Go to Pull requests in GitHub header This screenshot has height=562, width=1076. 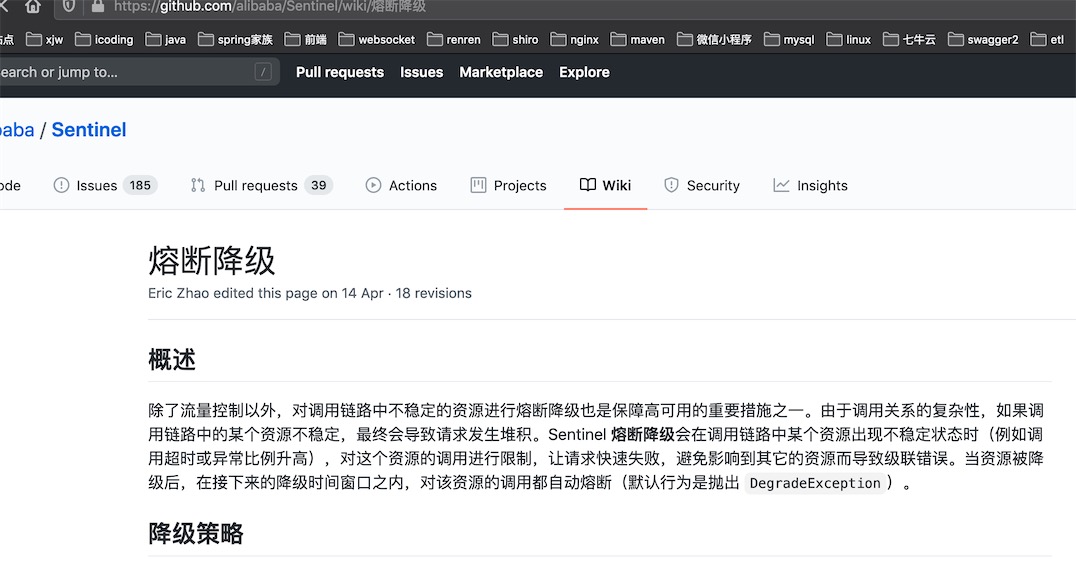[340, 72]
